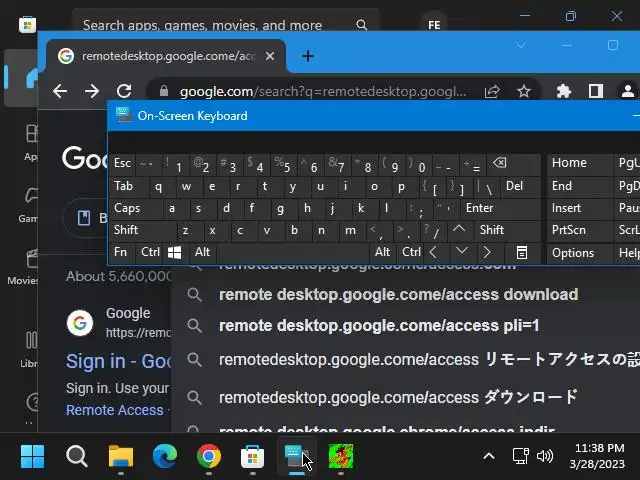
Task: Open File Explorer from taskbar
Action: click(121, 456)
